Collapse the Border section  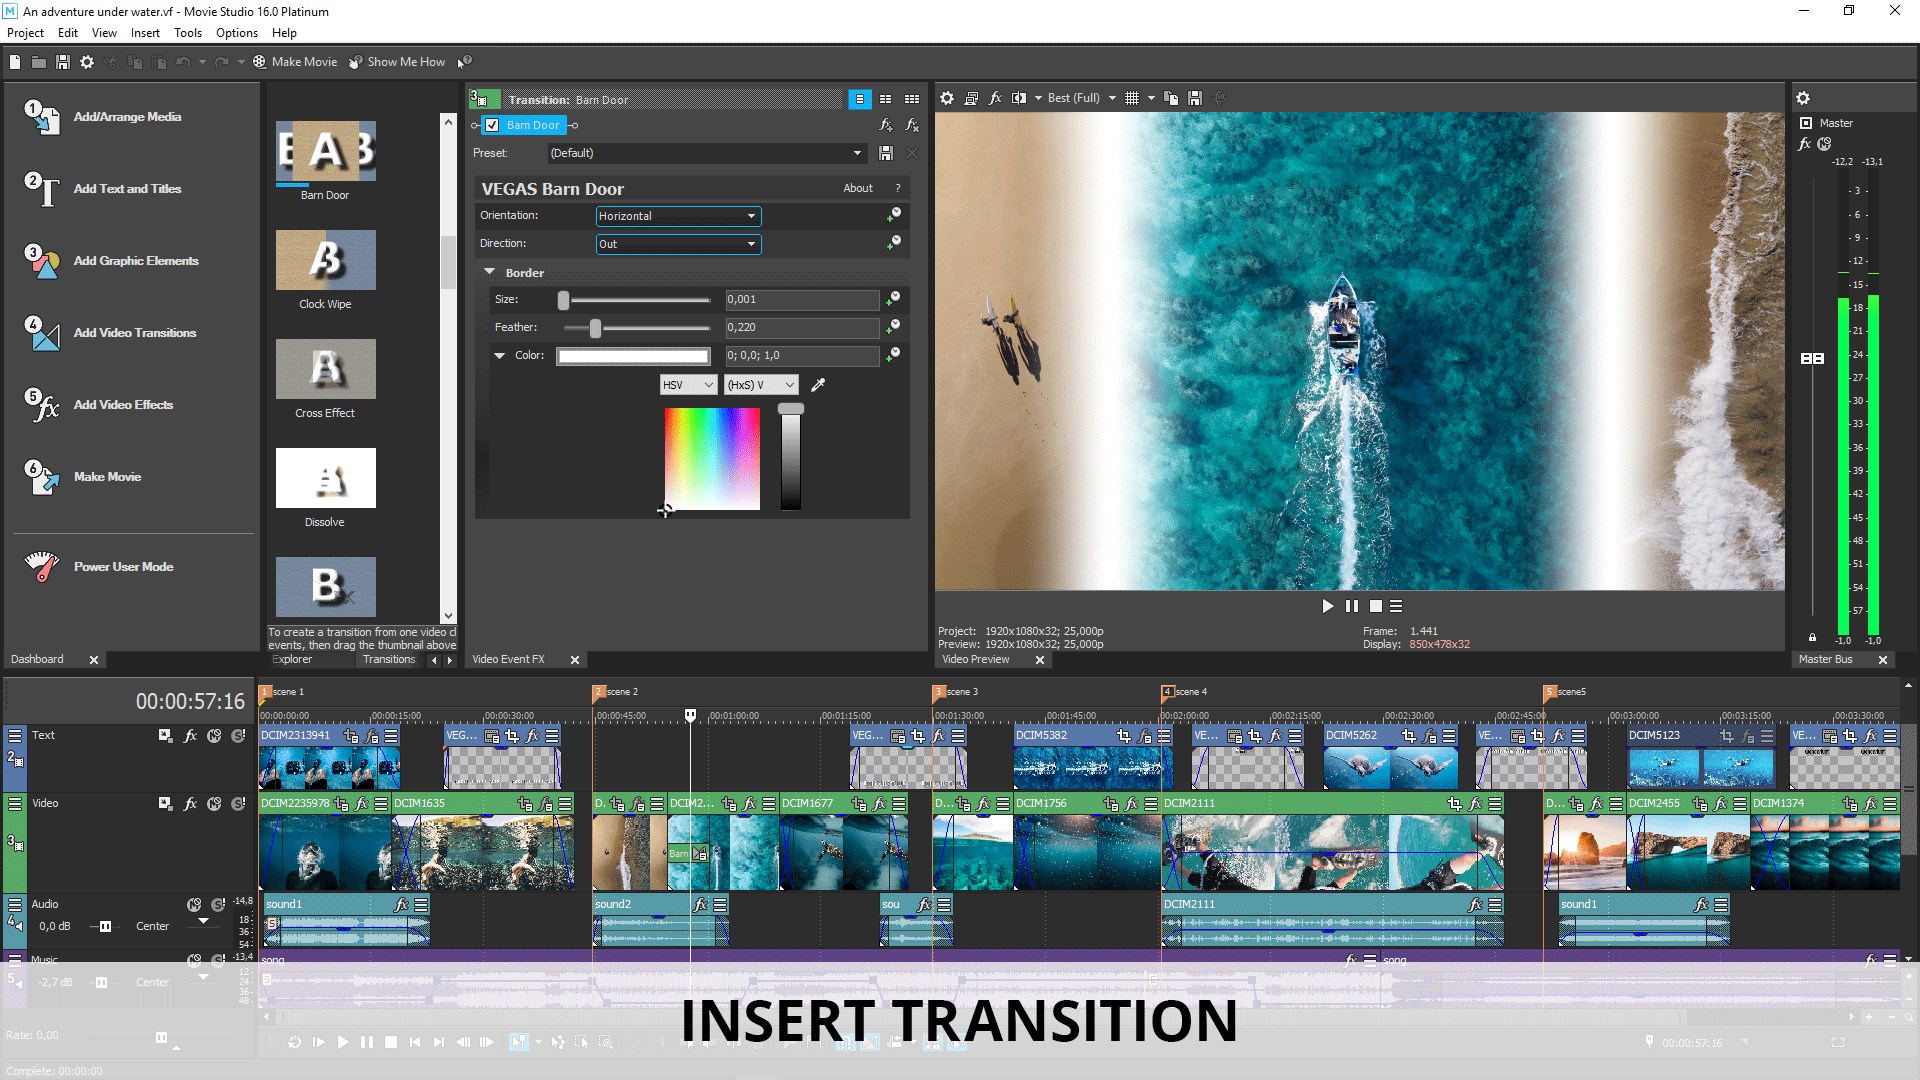click(x=490, y=272)
